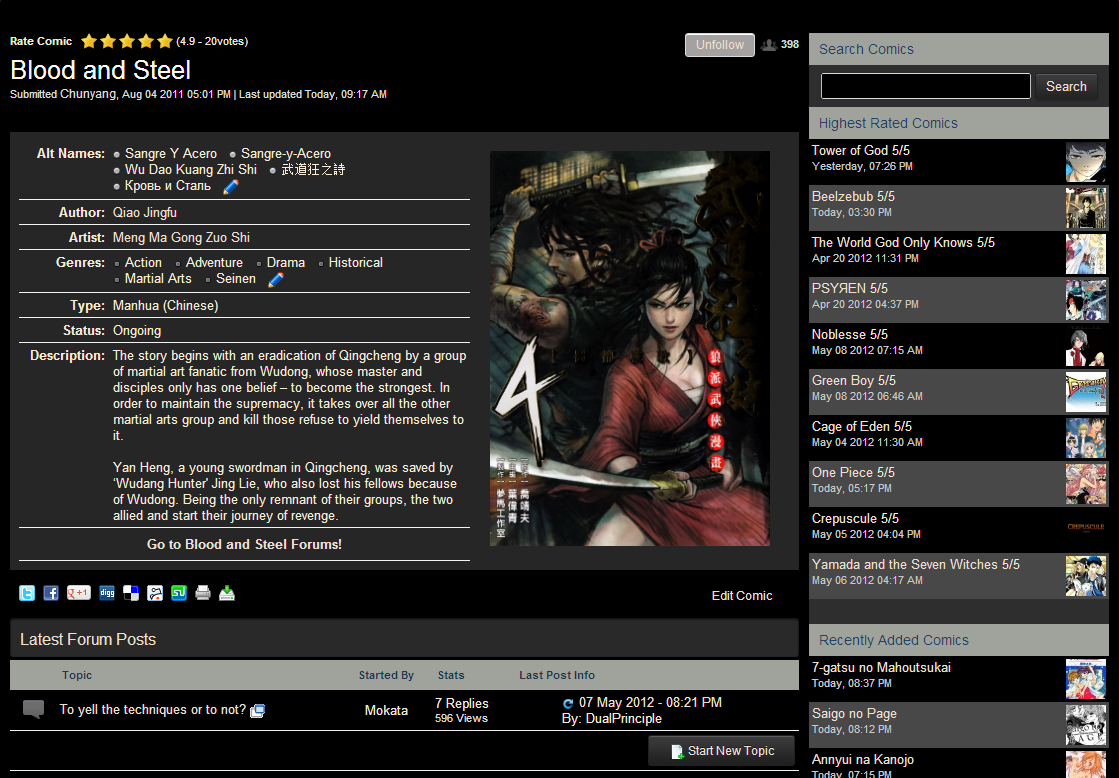Click submitter name Chunyang
This screenshot has height=778, width=1119.
pos(88,94)
